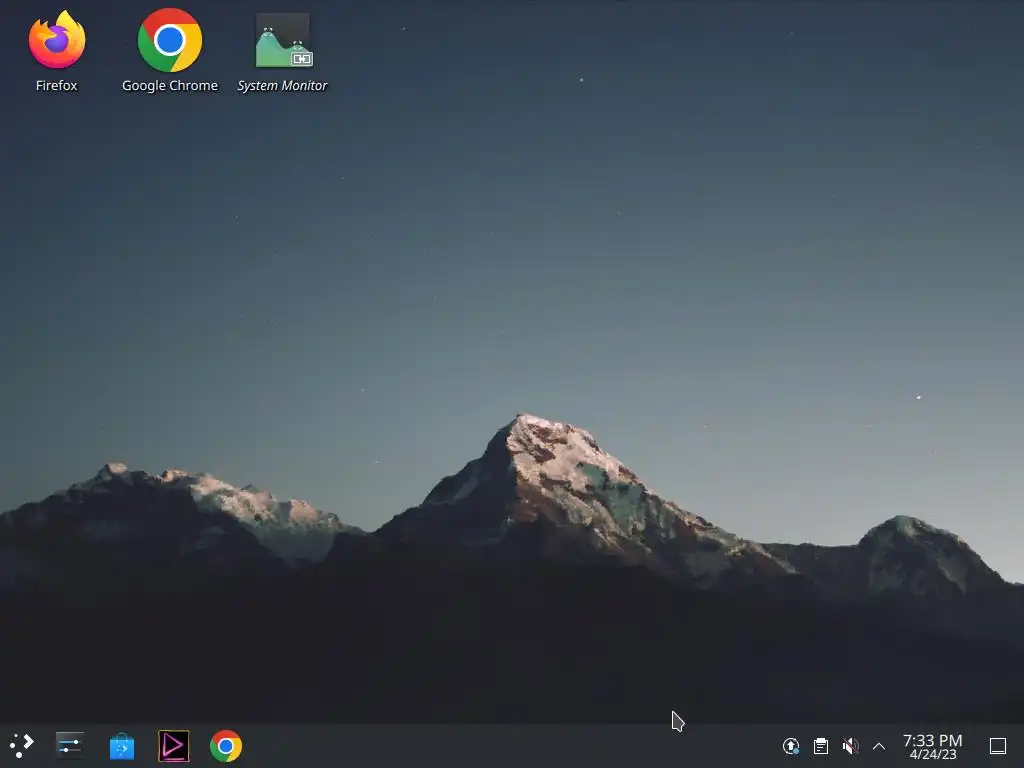Open the clock showing 7:33 PM
1024x768 pixels.
coord(933,746)
